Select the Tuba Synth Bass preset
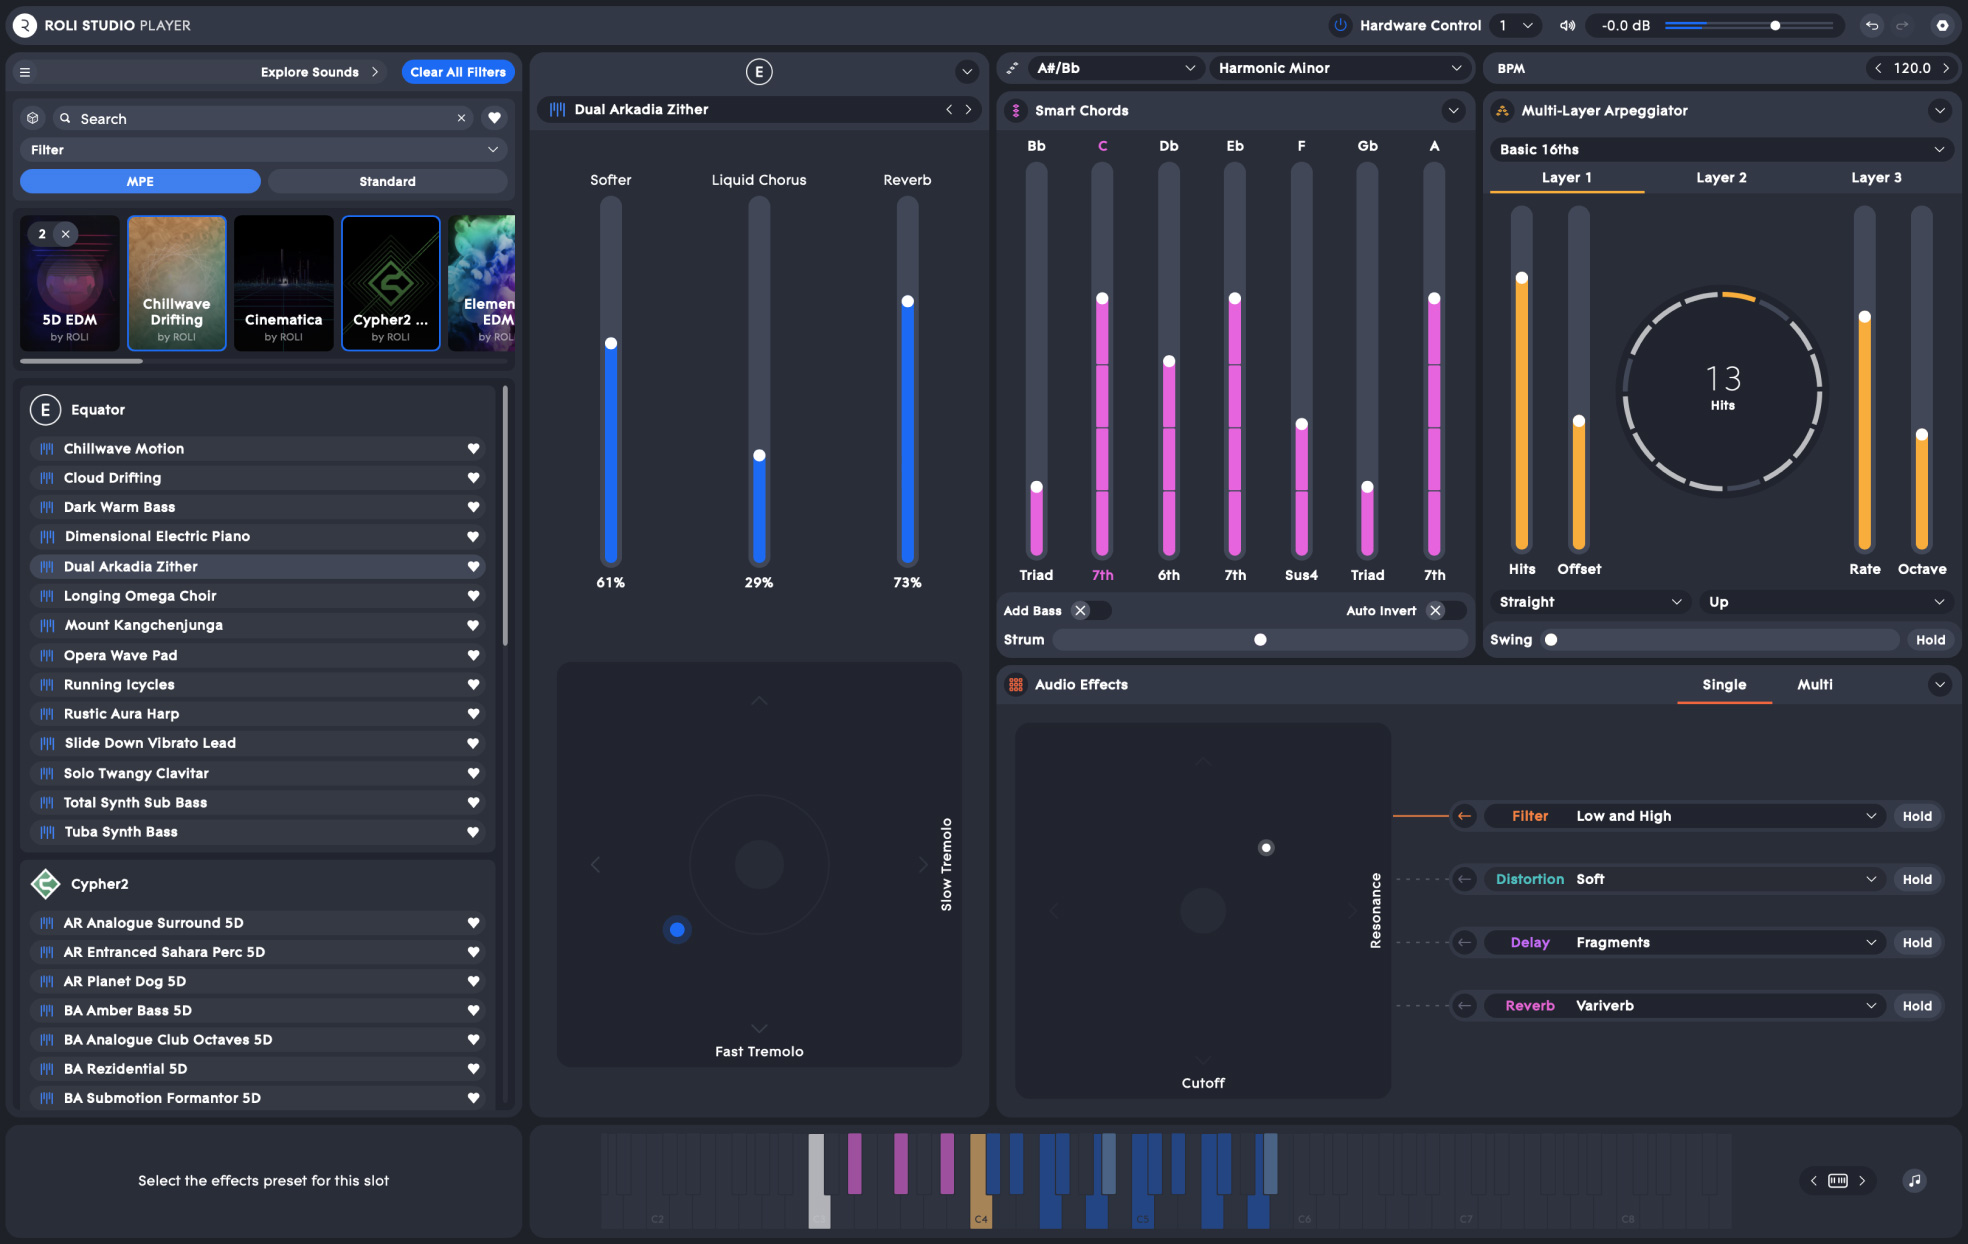This screenshot has width=1968, height=1244. point(257,832)
